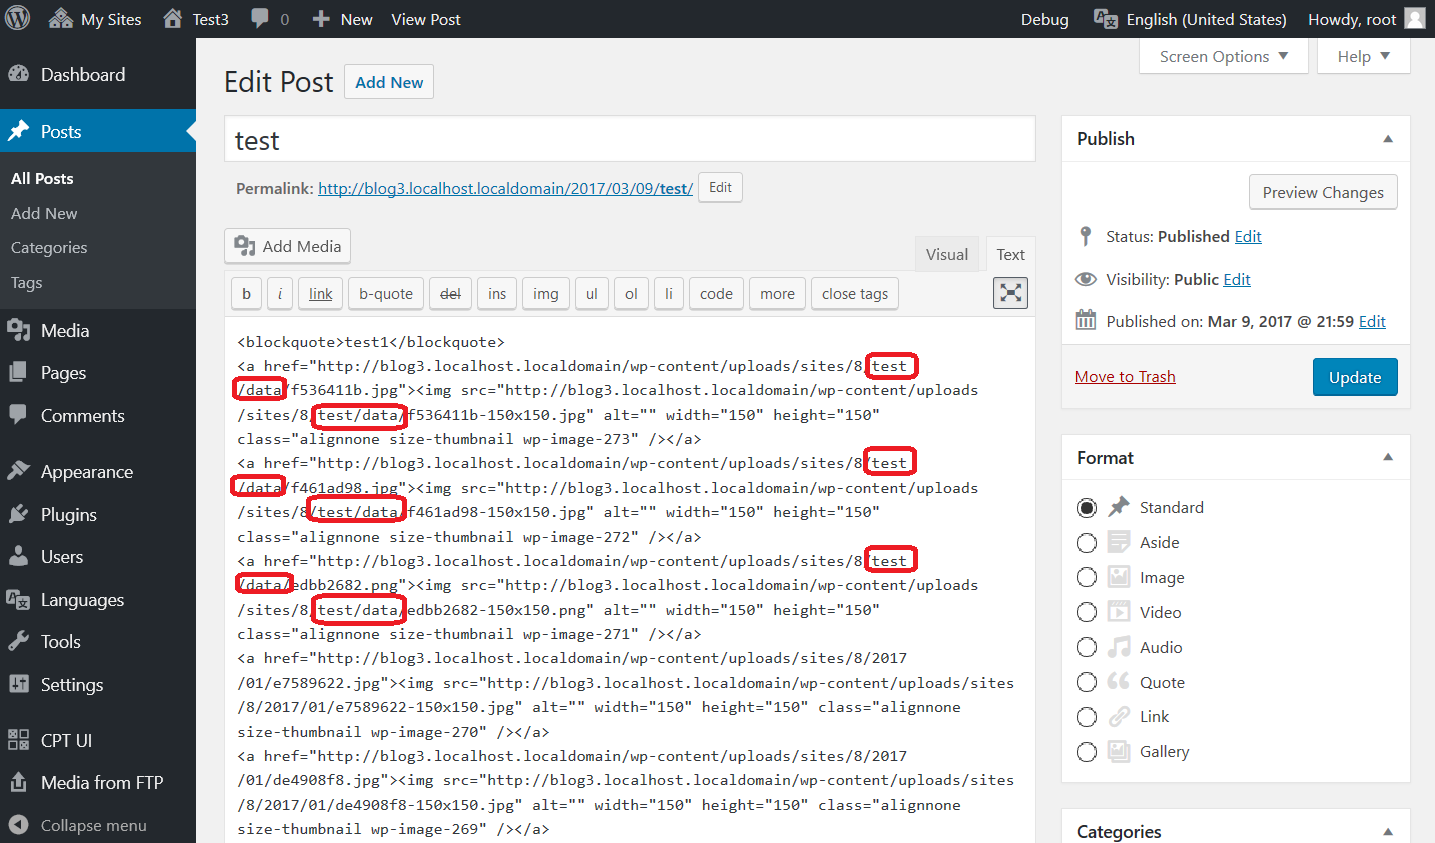Collapse the Format panel
1435x843 pixels.
[1388, 457]
